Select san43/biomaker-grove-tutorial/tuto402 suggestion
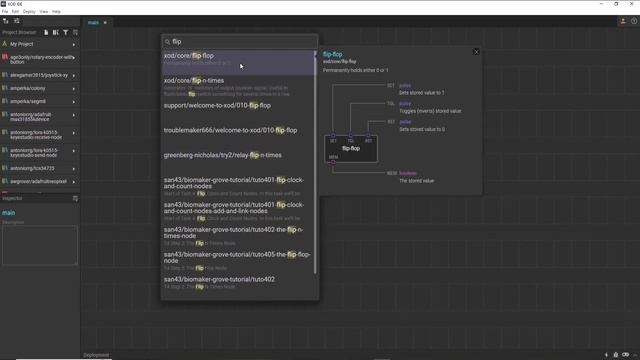Image resolution: width=640 pixels, height=360 pixels. coord(238,283)
